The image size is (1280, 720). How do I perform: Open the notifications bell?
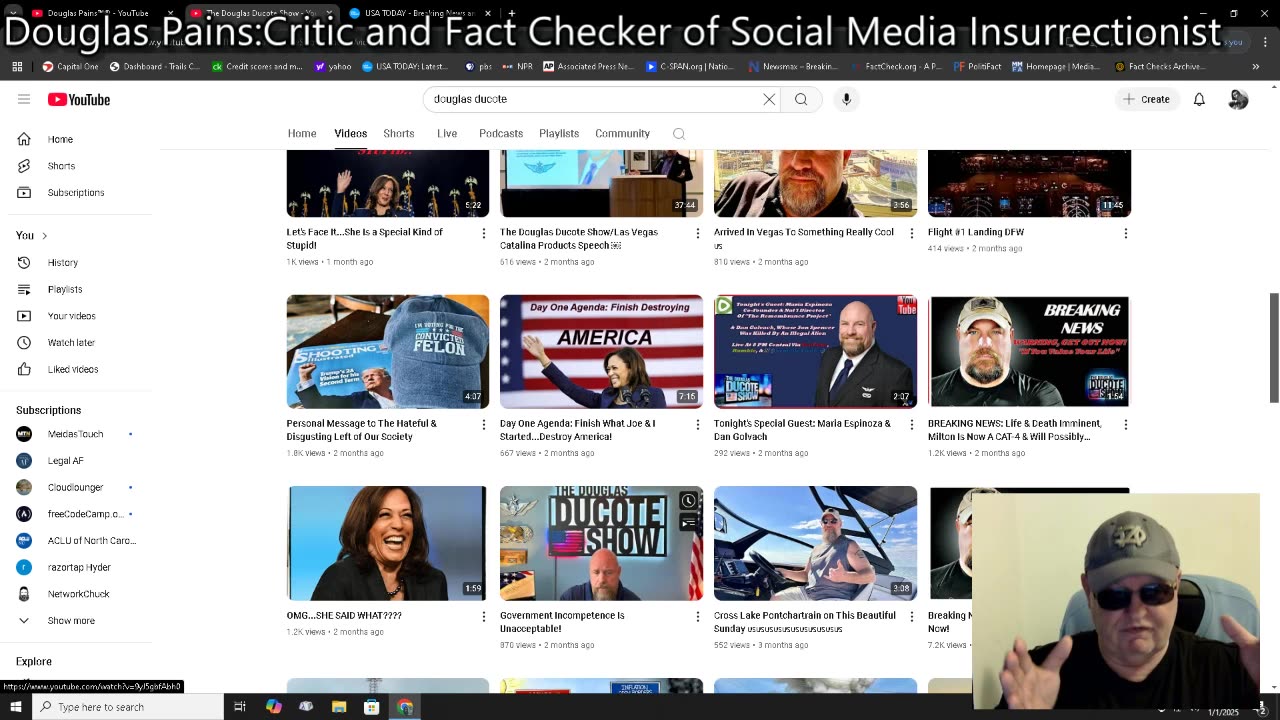click(1199, 99)
